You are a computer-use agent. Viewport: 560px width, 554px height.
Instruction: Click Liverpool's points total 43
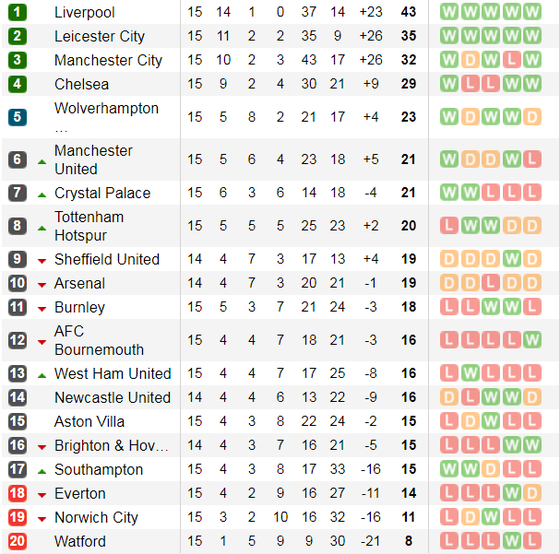(408, 12)
